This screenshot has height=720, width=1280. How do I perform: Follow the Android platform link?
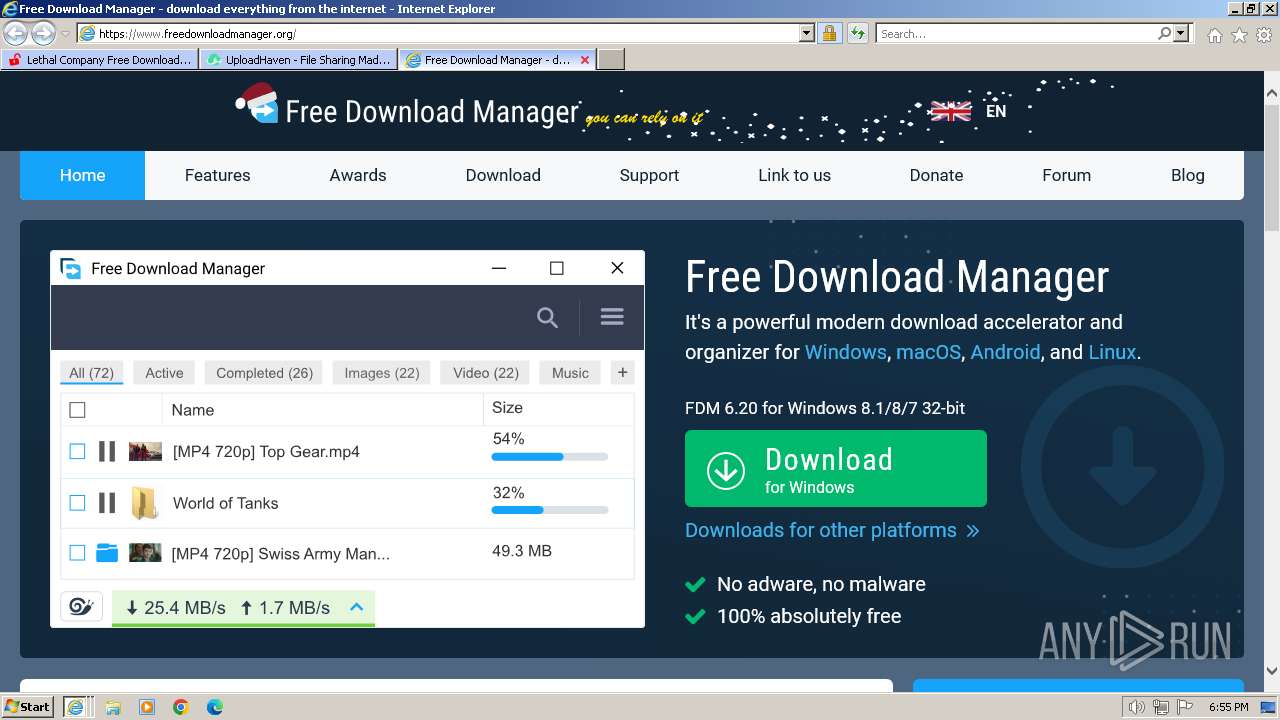[x=1005, y=352]
